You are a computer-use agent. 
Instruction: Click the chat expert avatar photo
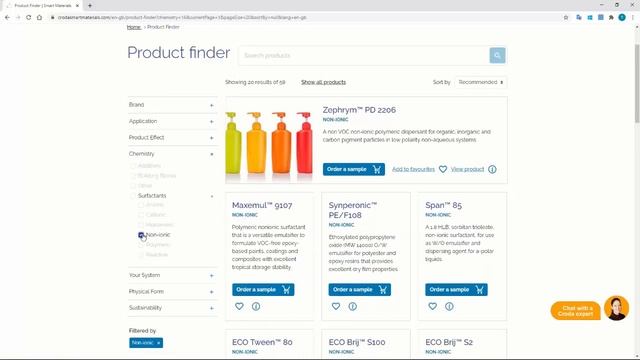[616, 308]
